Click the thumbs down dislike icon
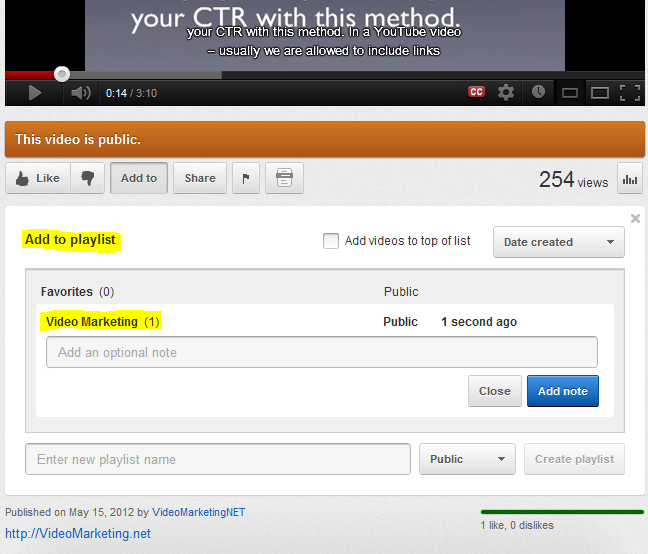 (x=87, y=178)
